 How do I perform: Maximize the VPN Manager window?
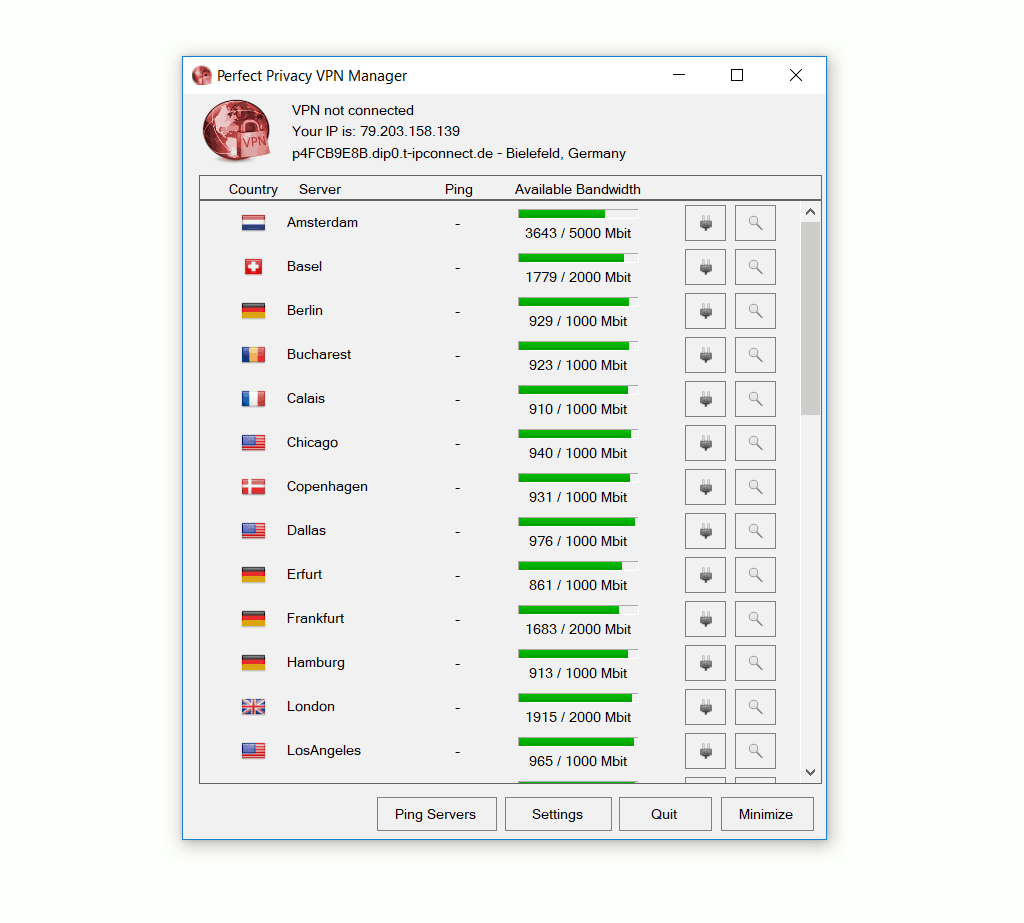point(737,75)
